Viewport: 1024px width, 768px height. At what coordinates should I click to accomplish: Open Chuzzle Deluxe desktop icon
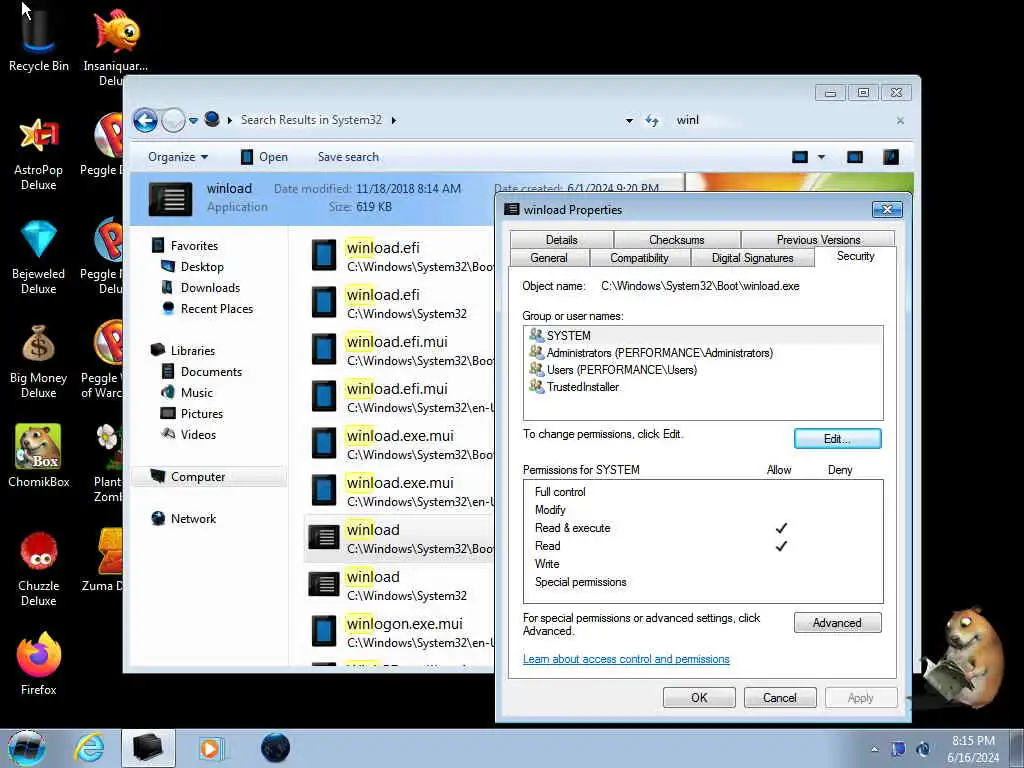pos(39,569)
